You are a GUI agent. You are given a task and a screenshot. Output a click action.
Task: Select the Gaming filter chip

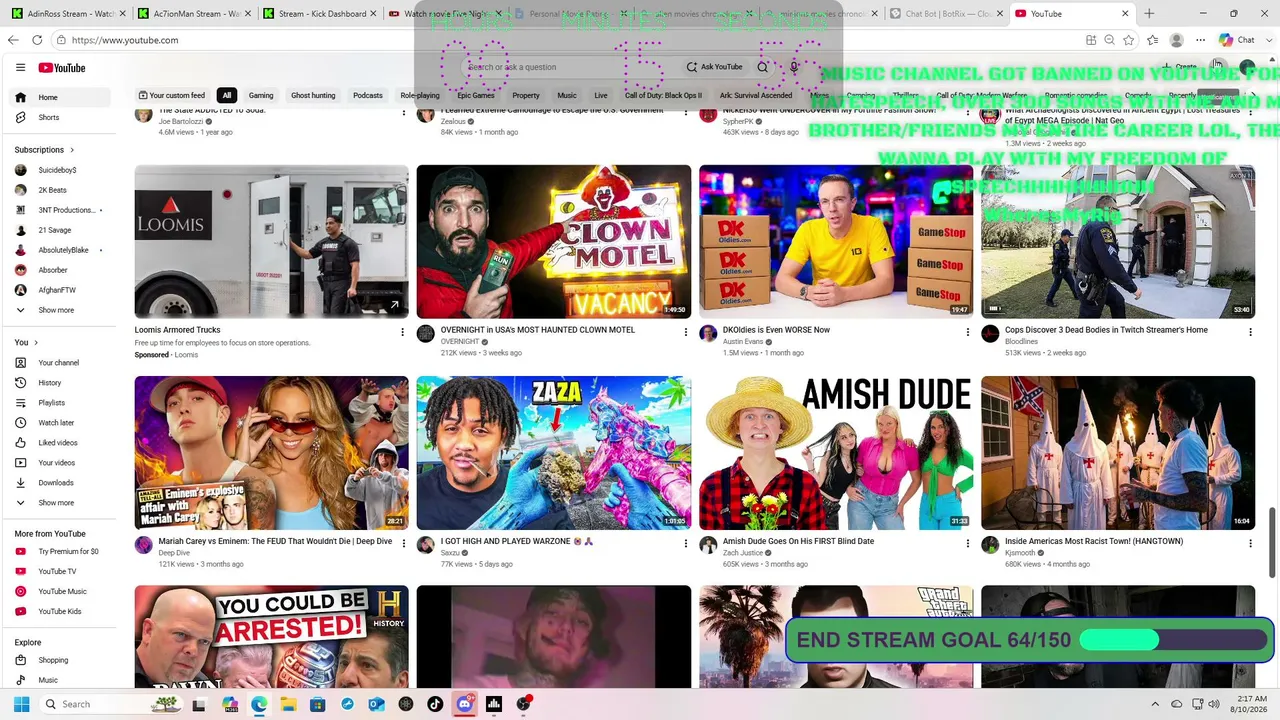(261, 95)
